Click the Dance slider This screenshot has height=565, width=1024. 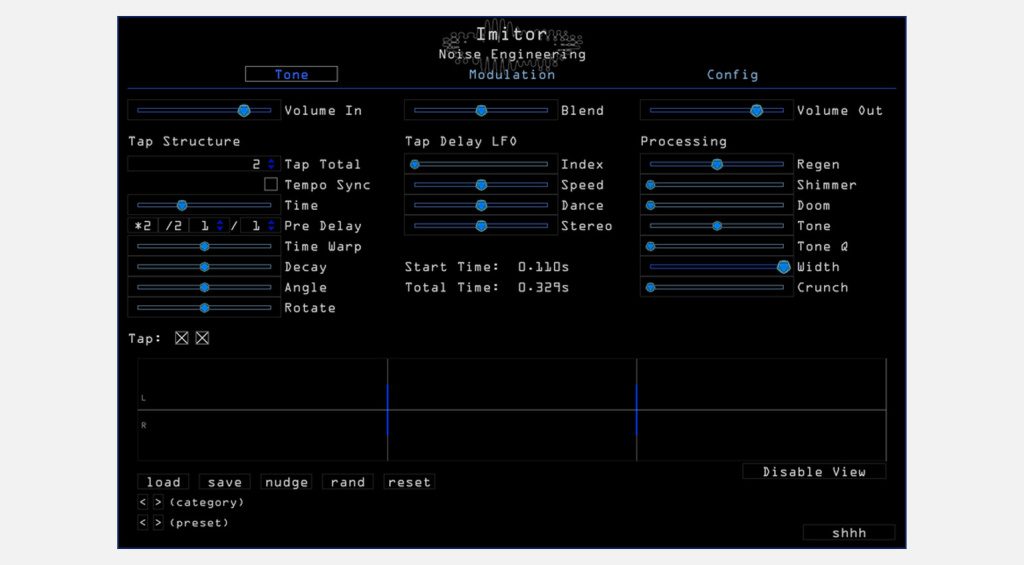(x=481, y=205)
